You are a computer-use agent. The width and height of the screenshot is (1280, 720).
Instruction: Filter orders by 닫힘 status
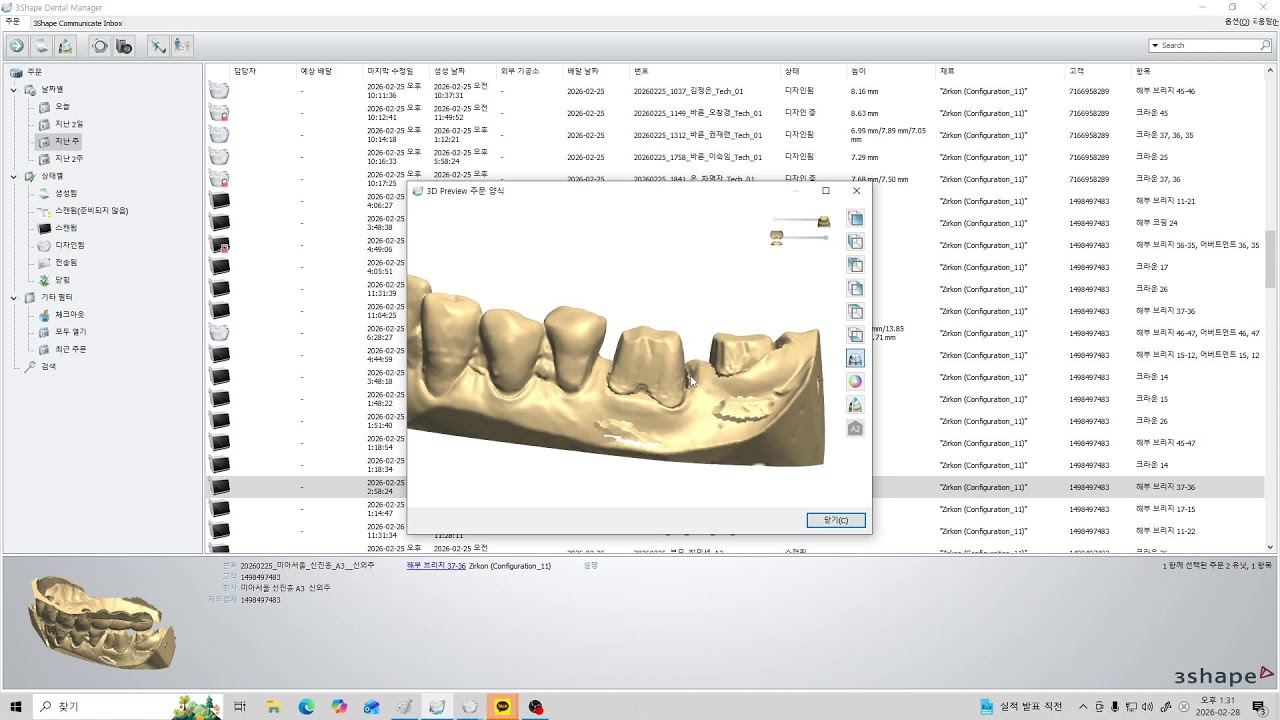(62, 280)
